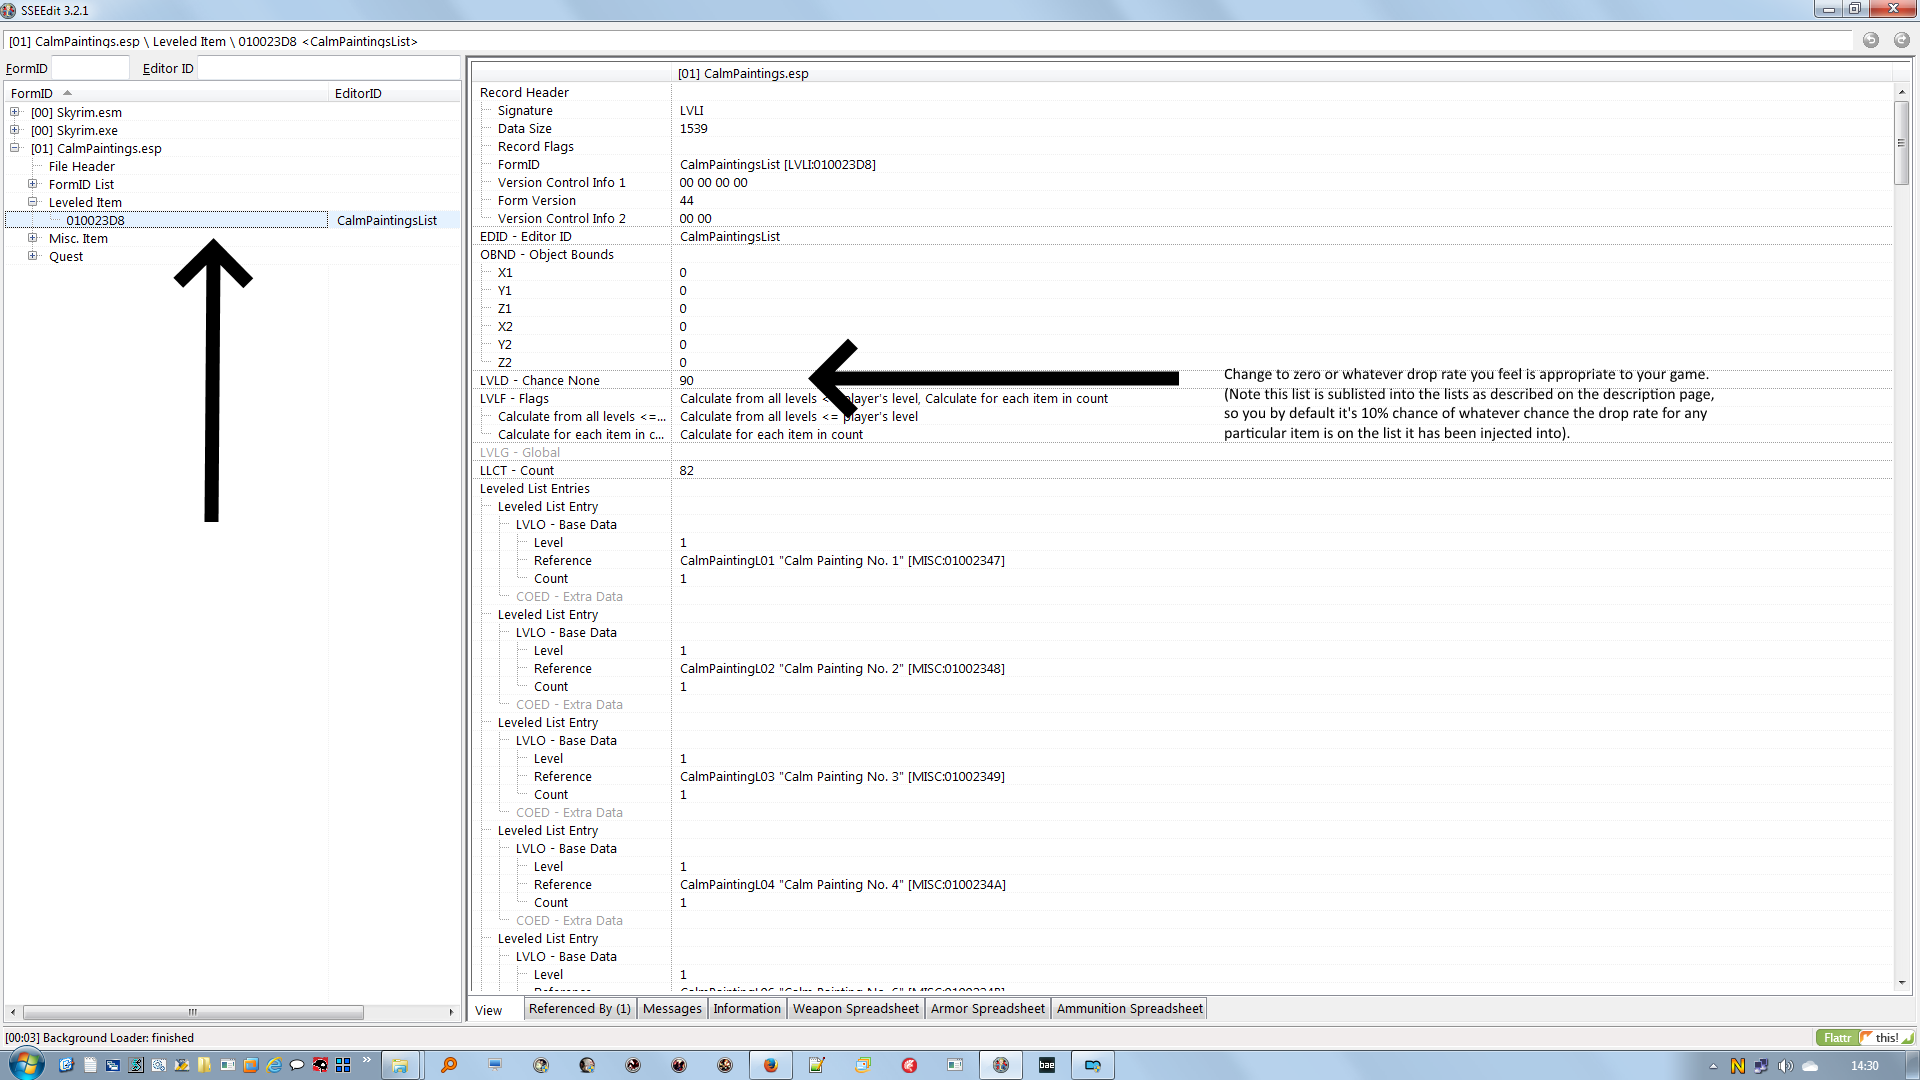Image resolution: width=1920 pixels, height=1080 pixels.
Task: Open Internet Explorer quick launch icon
Action: [x=274, y=1065]
